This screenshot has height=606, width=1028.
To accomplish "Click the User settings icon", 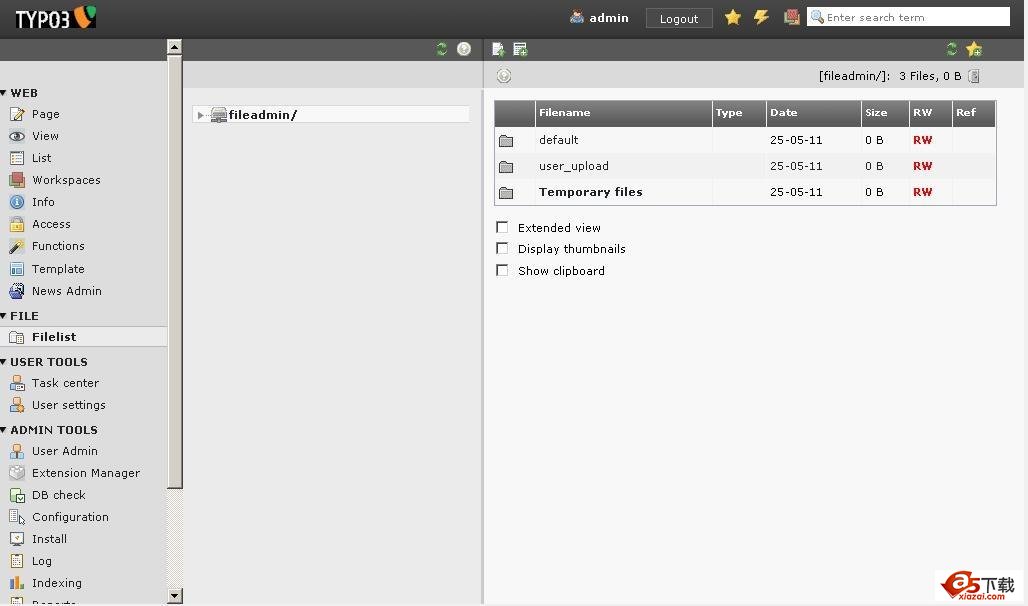I will tap(17, 405).
